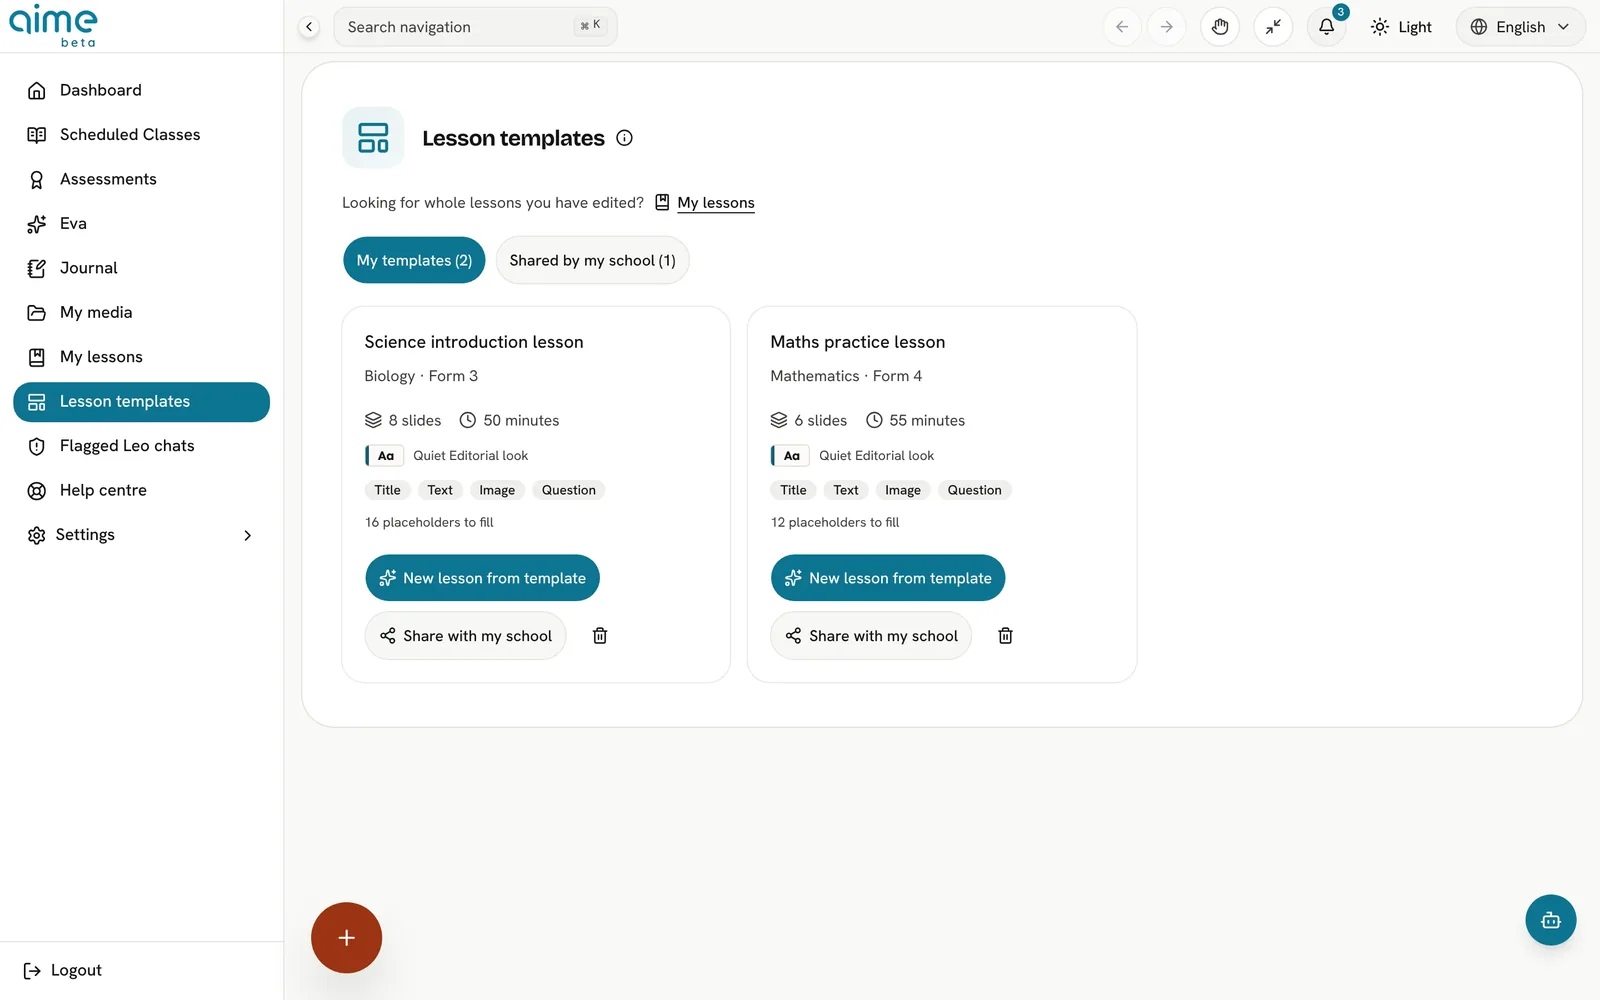Collapse the sidebar with the chevron button

(309, 27)
